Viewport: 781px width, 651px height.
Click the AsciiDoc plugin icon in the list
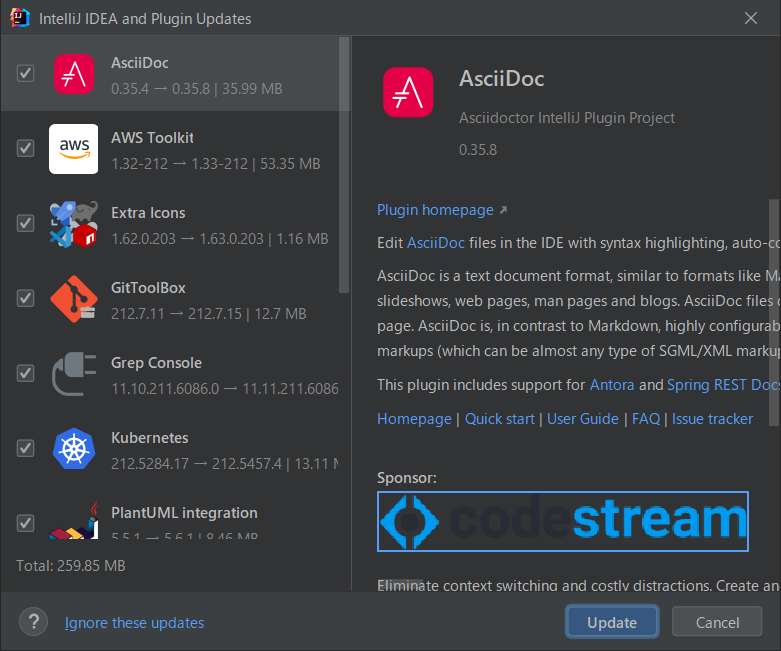click(x=74, y=74)
